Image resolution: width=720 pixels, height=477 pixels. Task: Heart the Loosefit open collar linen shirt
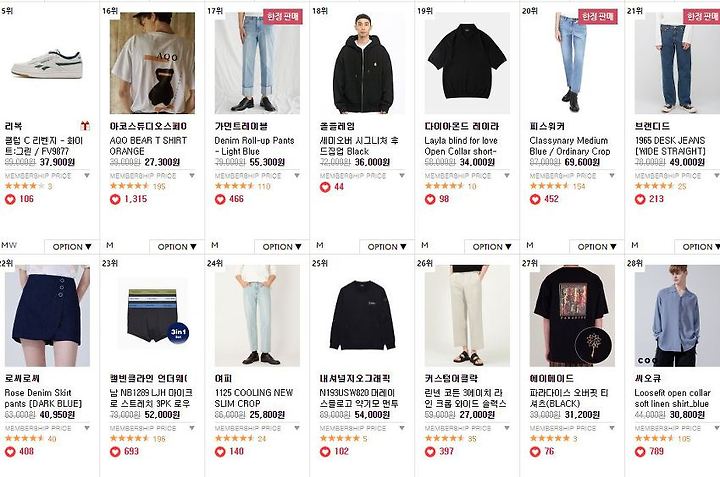pos(640,452)
